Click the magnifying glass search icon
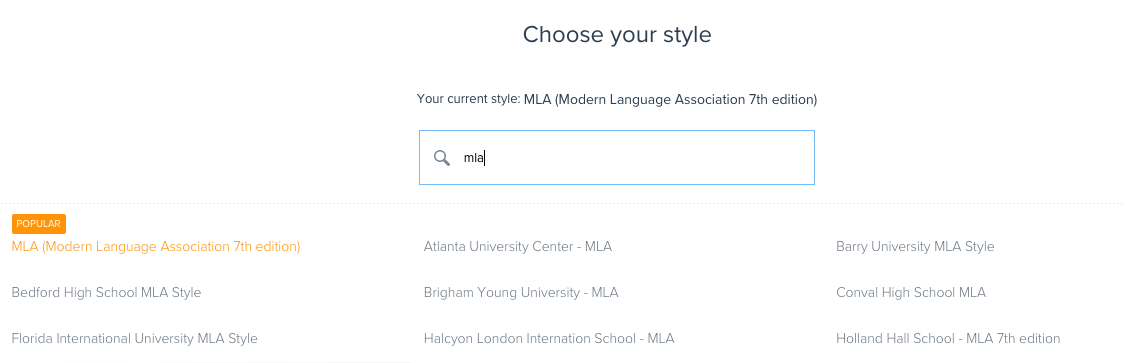Viewport: 1125px width, 363px height. (442, 158)
